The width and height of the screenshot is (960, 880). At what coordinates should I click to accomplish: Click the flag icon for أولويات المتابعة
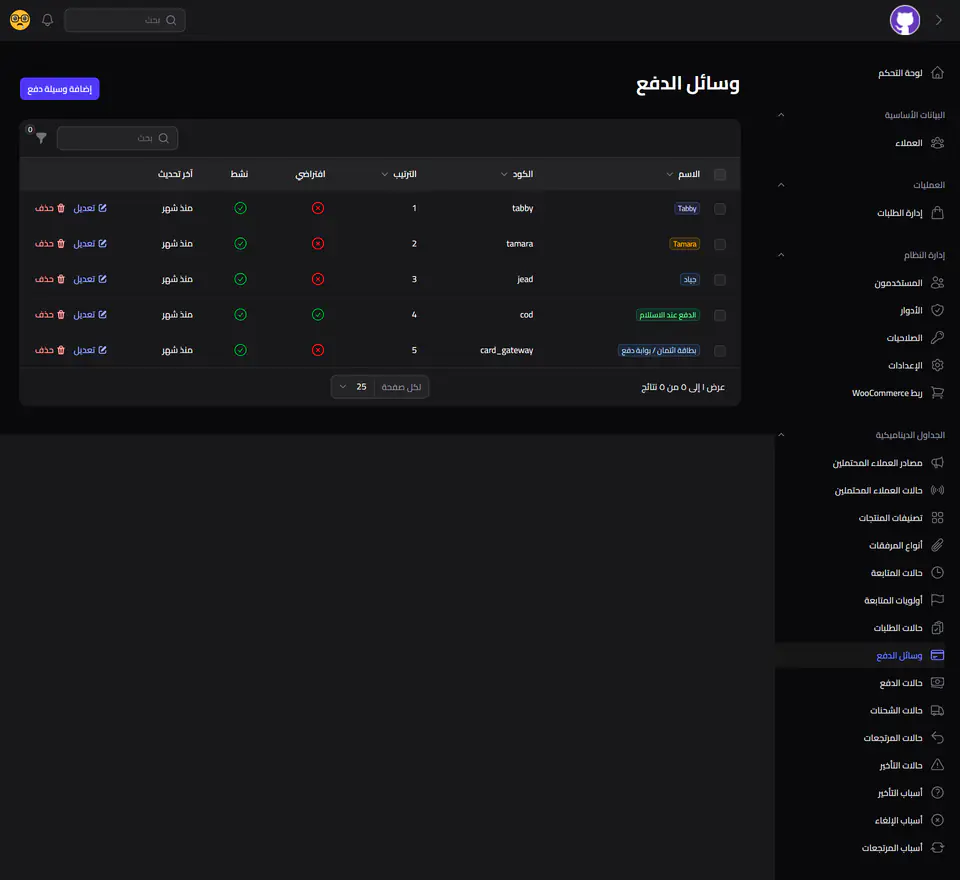tap(937, 600)
